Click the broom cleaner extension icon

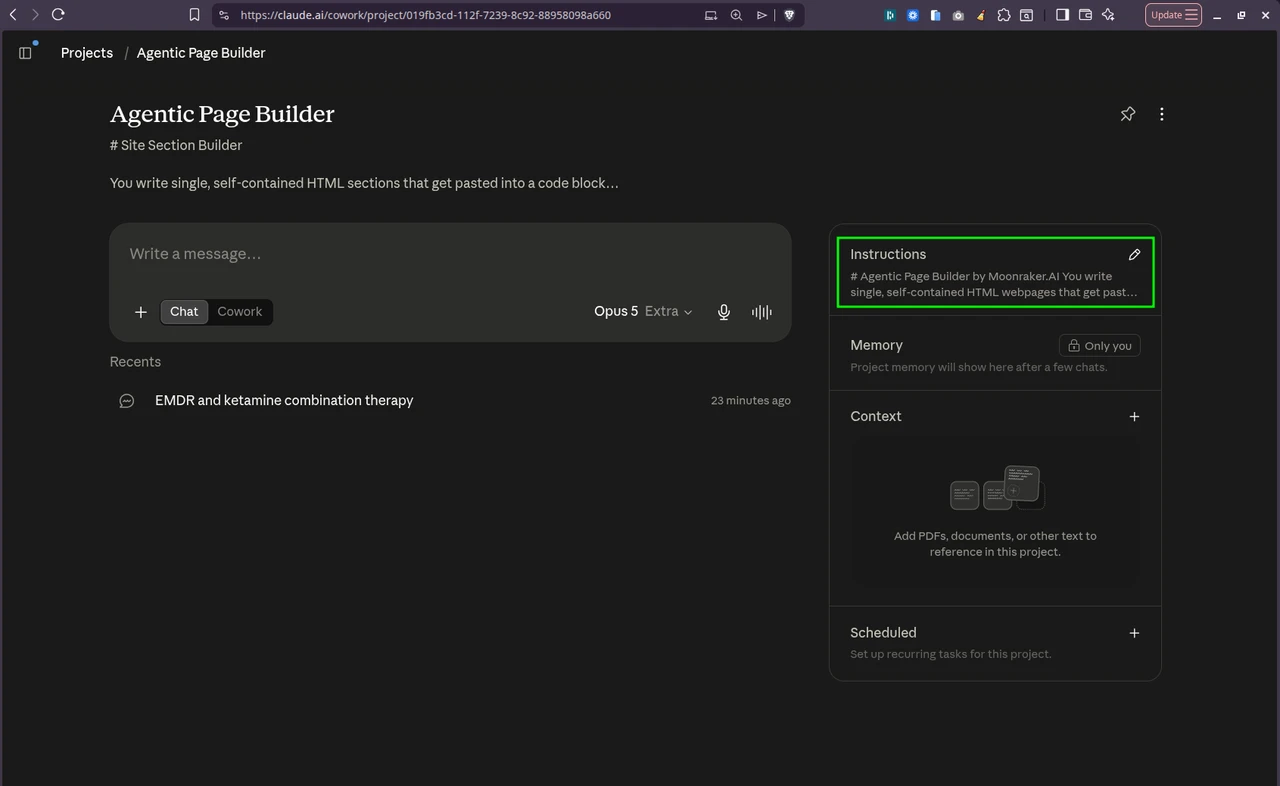[x=981, y=15]
